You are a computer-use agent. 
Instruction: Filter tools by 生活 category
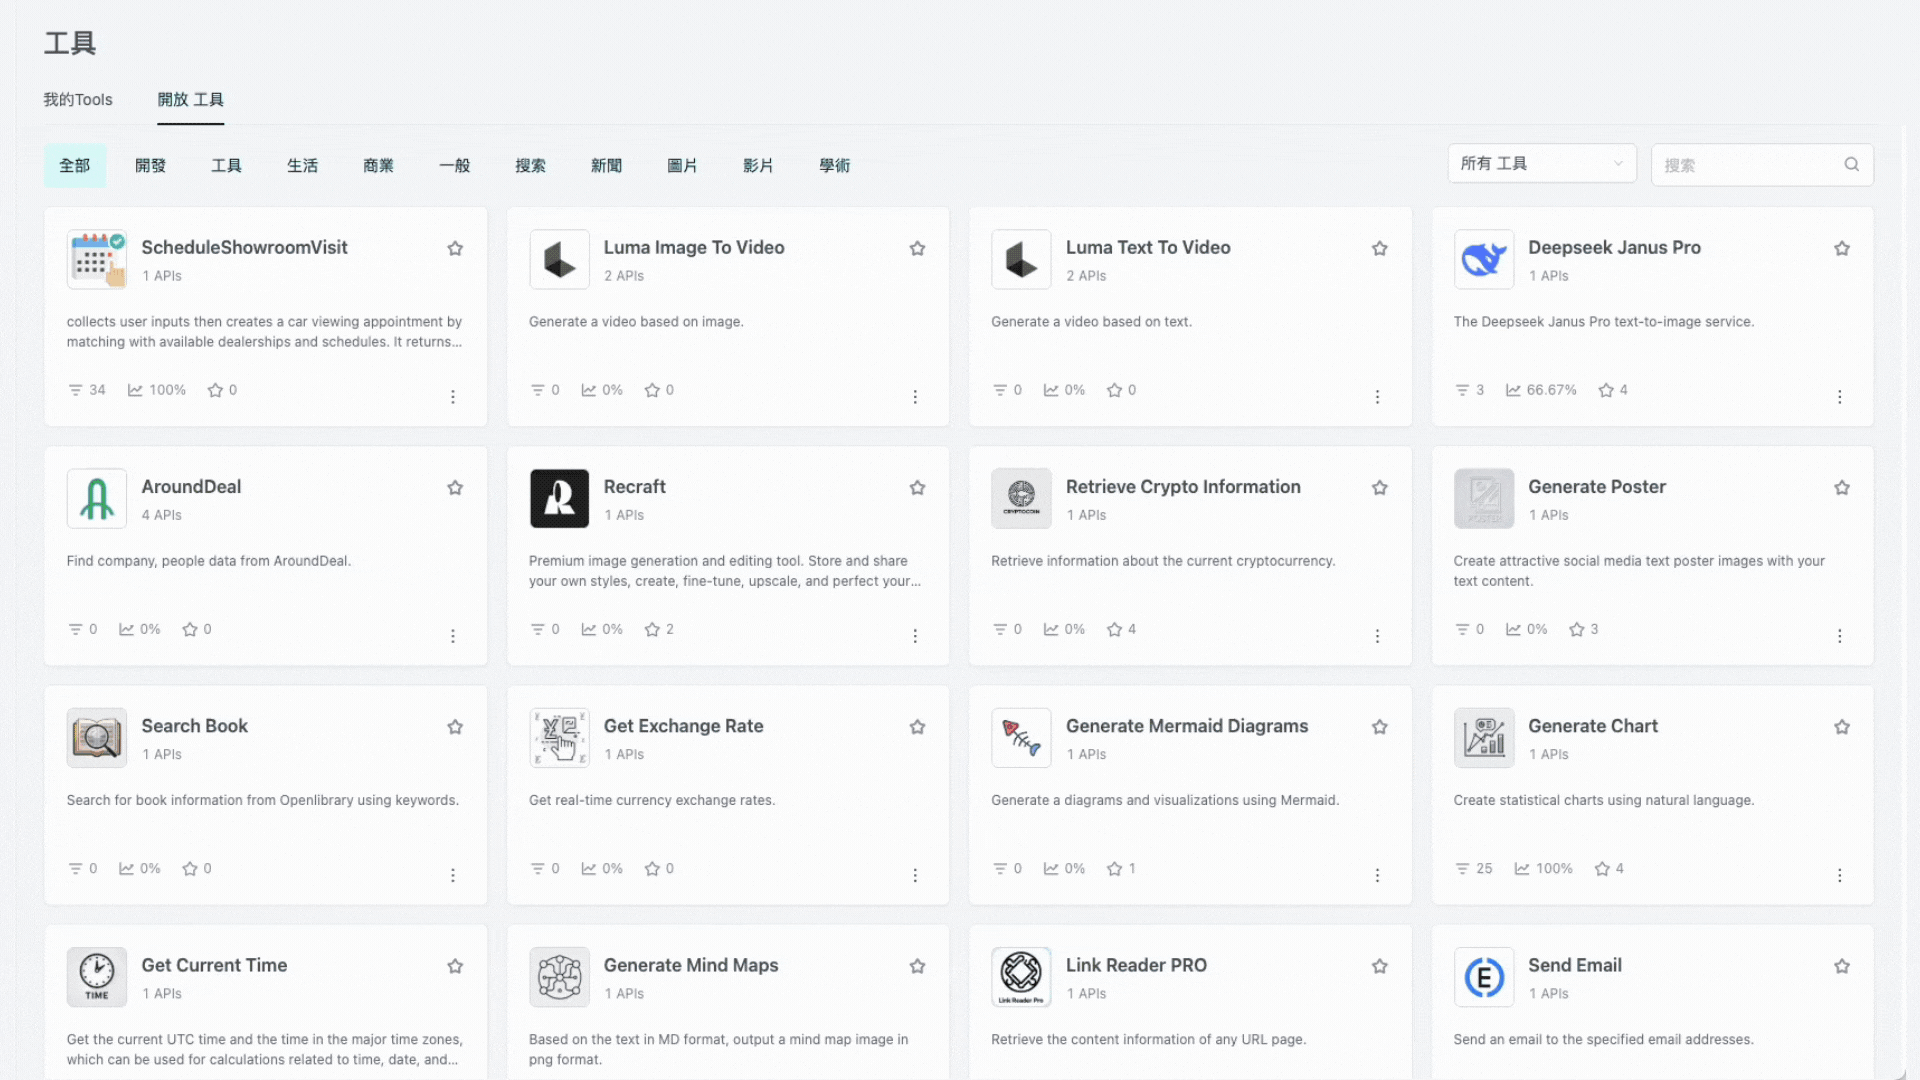[x=303, y=166]
